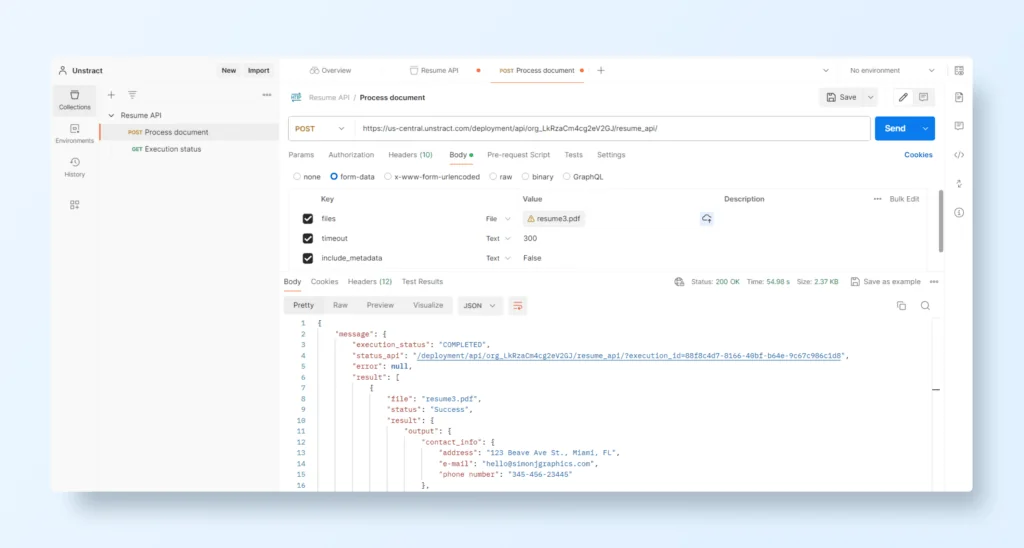Click the environment quick look icon top right
The image size is (1024, 548).
(x=959, y=71)
